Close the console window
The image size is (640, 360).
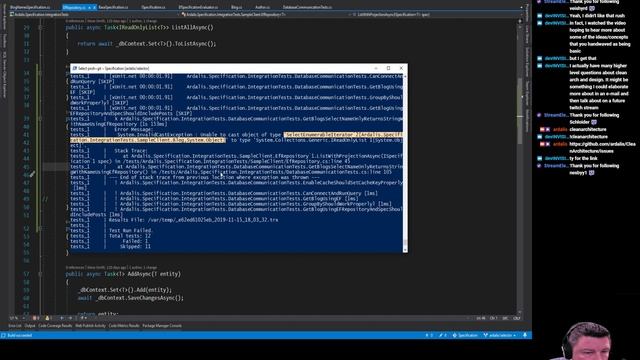click(x=401, y=68)
